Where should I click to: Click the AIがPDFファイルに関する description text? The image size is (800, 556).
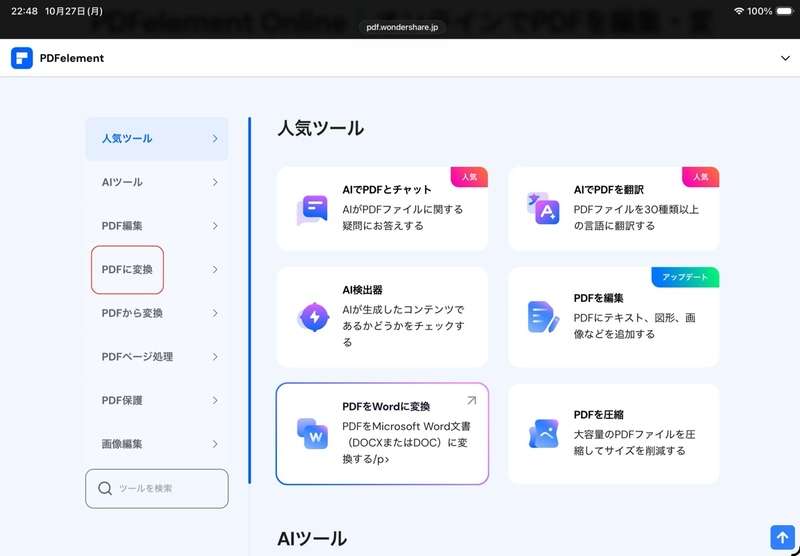click(403, 217)
